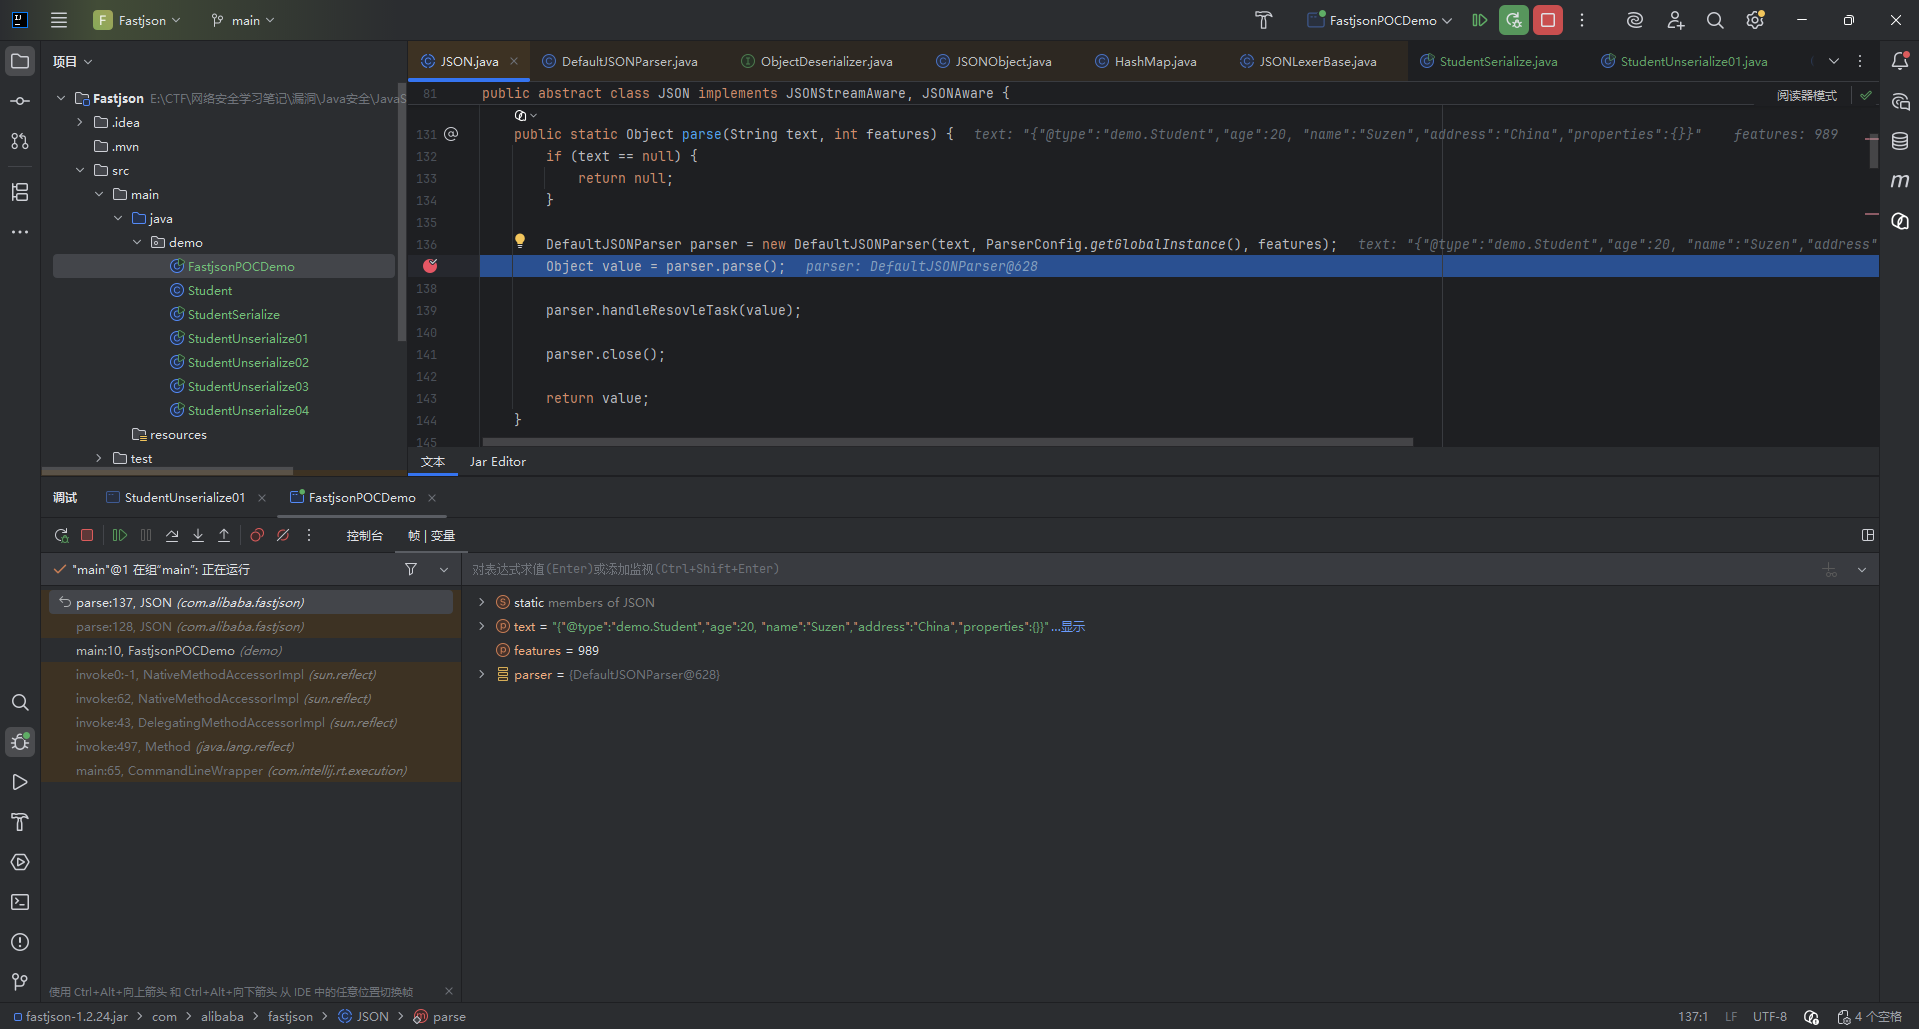Remove the breakpoint on line 137
Image resolution: width=1919 pixels, height=1029 pixels.
[430, 266]
